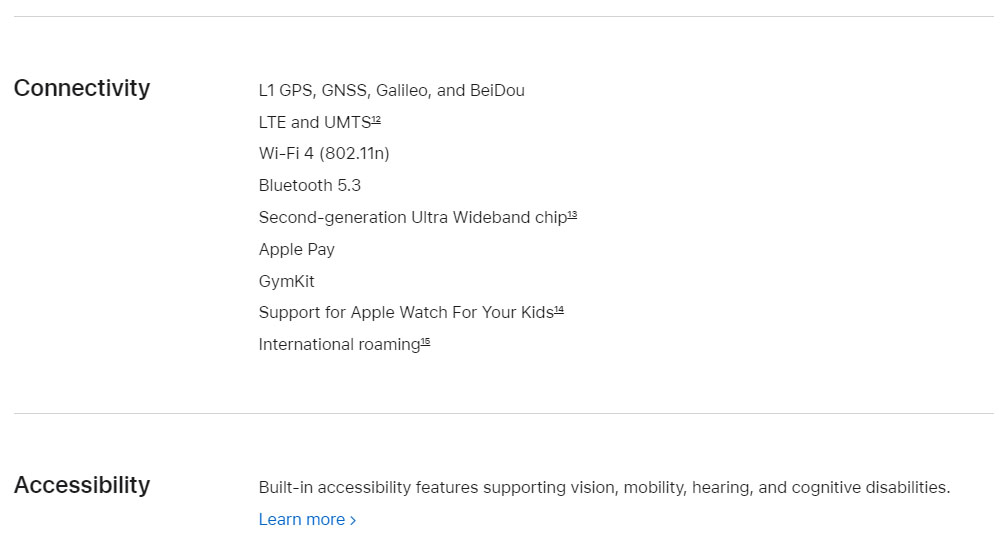Click the Learn more accessibility link
Viewport: 1005px width, 539px height.
(x=301, y=519)
